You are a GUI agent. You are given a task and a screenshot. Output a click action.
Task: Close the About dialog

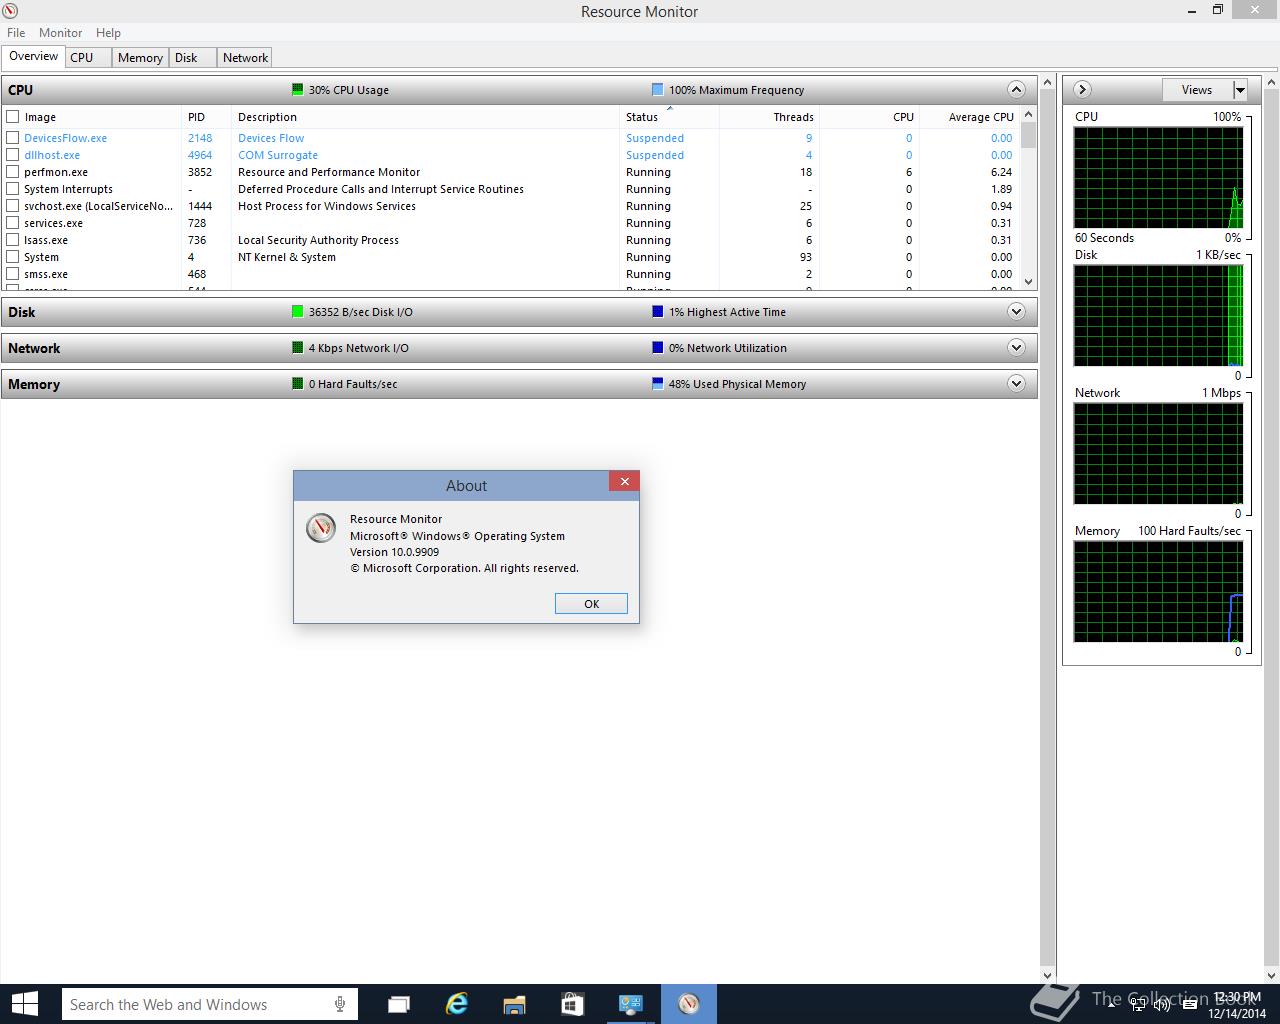pyautogui.click(x=624, y=482)
